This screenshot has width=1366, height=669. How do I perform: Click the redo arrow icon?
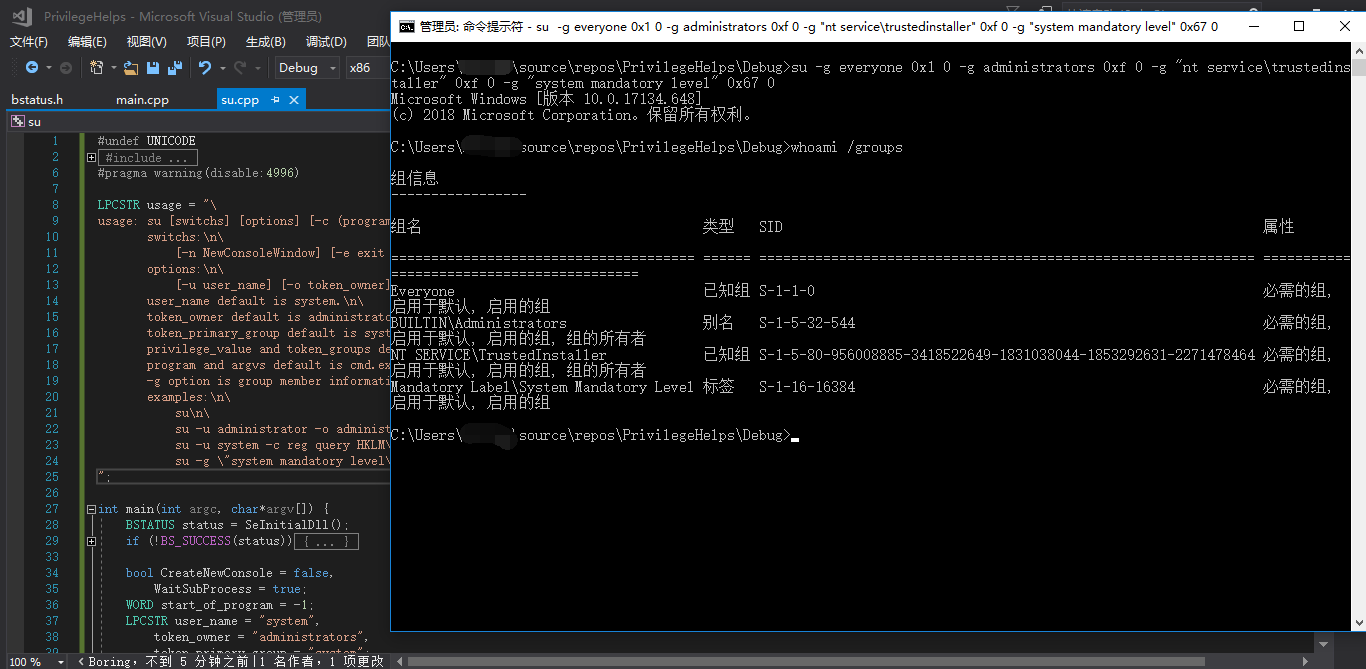tap(239, 68)
